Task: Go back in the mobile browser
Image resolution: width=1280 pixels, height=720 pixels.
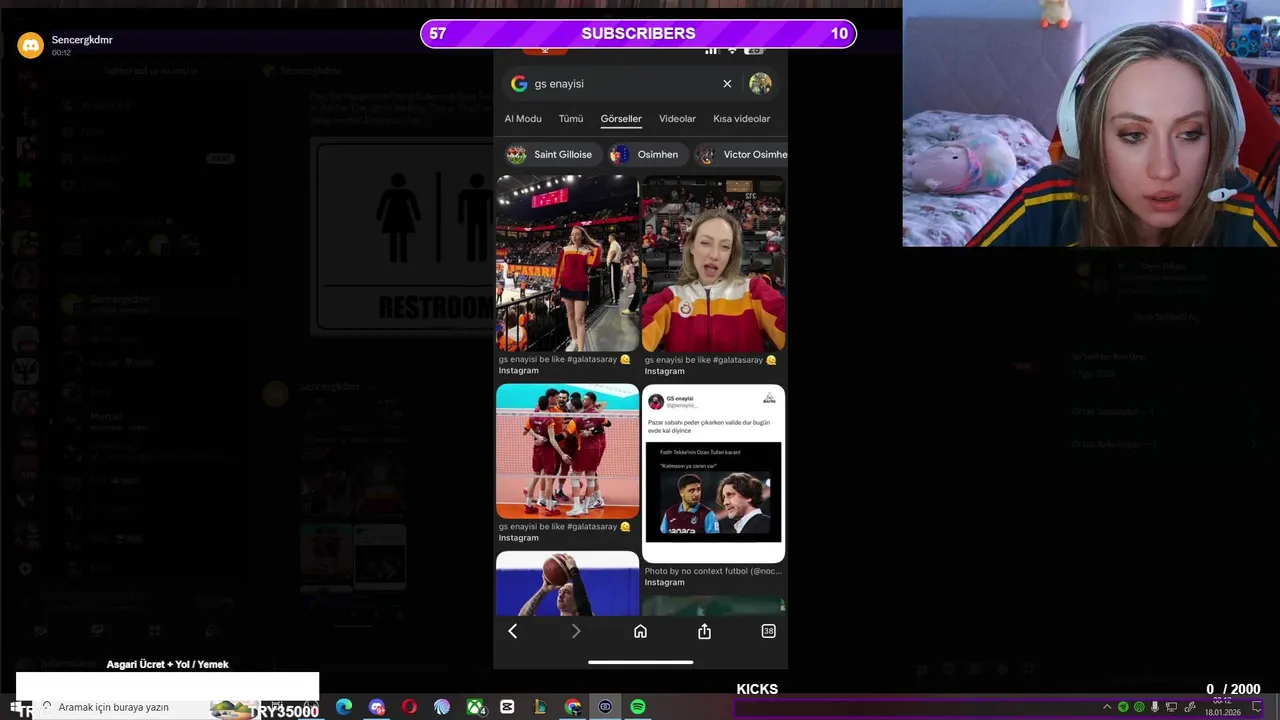Action: (513, 631)
